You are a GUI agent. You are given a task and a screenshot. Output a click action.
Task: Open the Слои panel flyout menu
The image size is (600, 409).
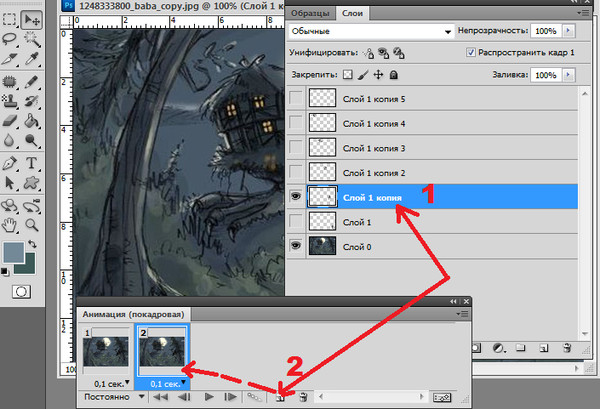583,13
